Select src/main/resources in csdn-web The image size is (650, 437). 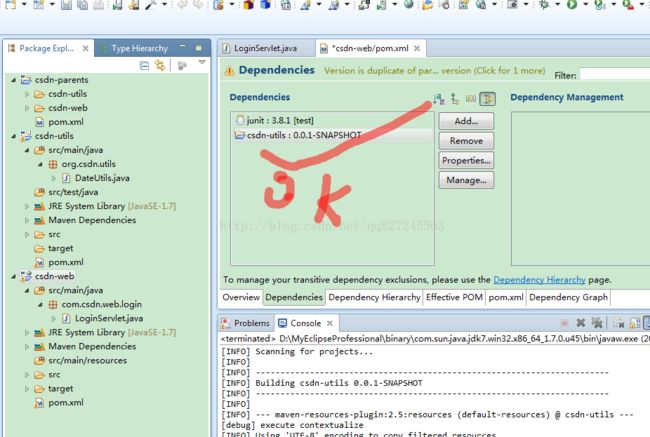point(87,361)
